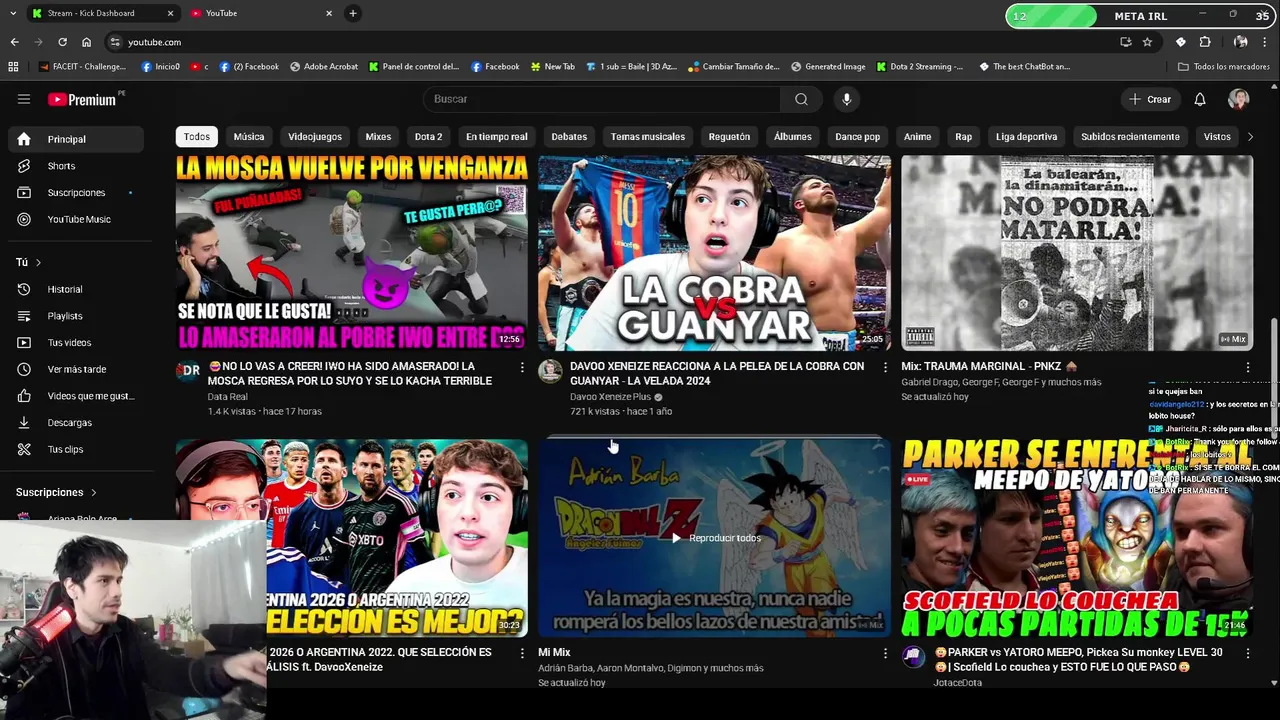Open options for Parker vs Yatoro video

pos(1247,653)
